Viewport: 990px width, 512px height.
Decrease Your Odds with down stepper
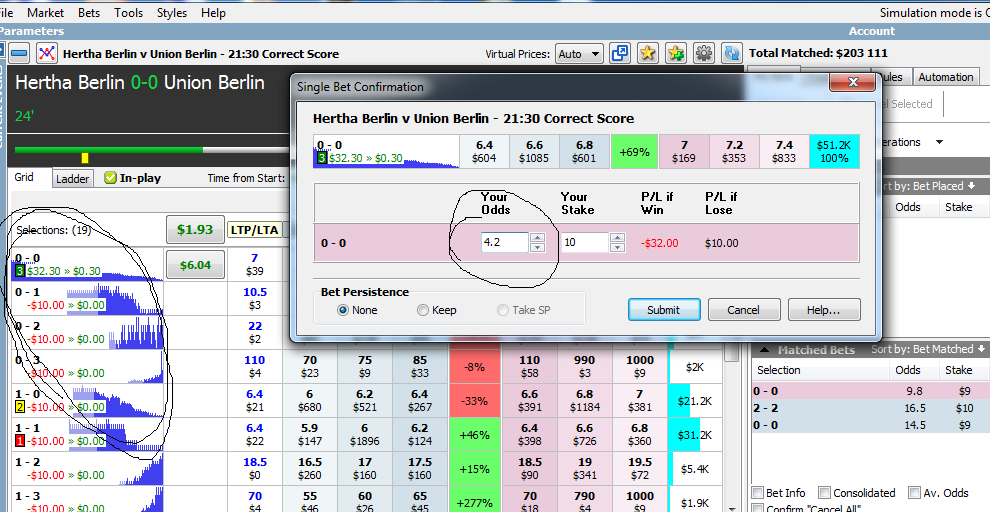537,247
